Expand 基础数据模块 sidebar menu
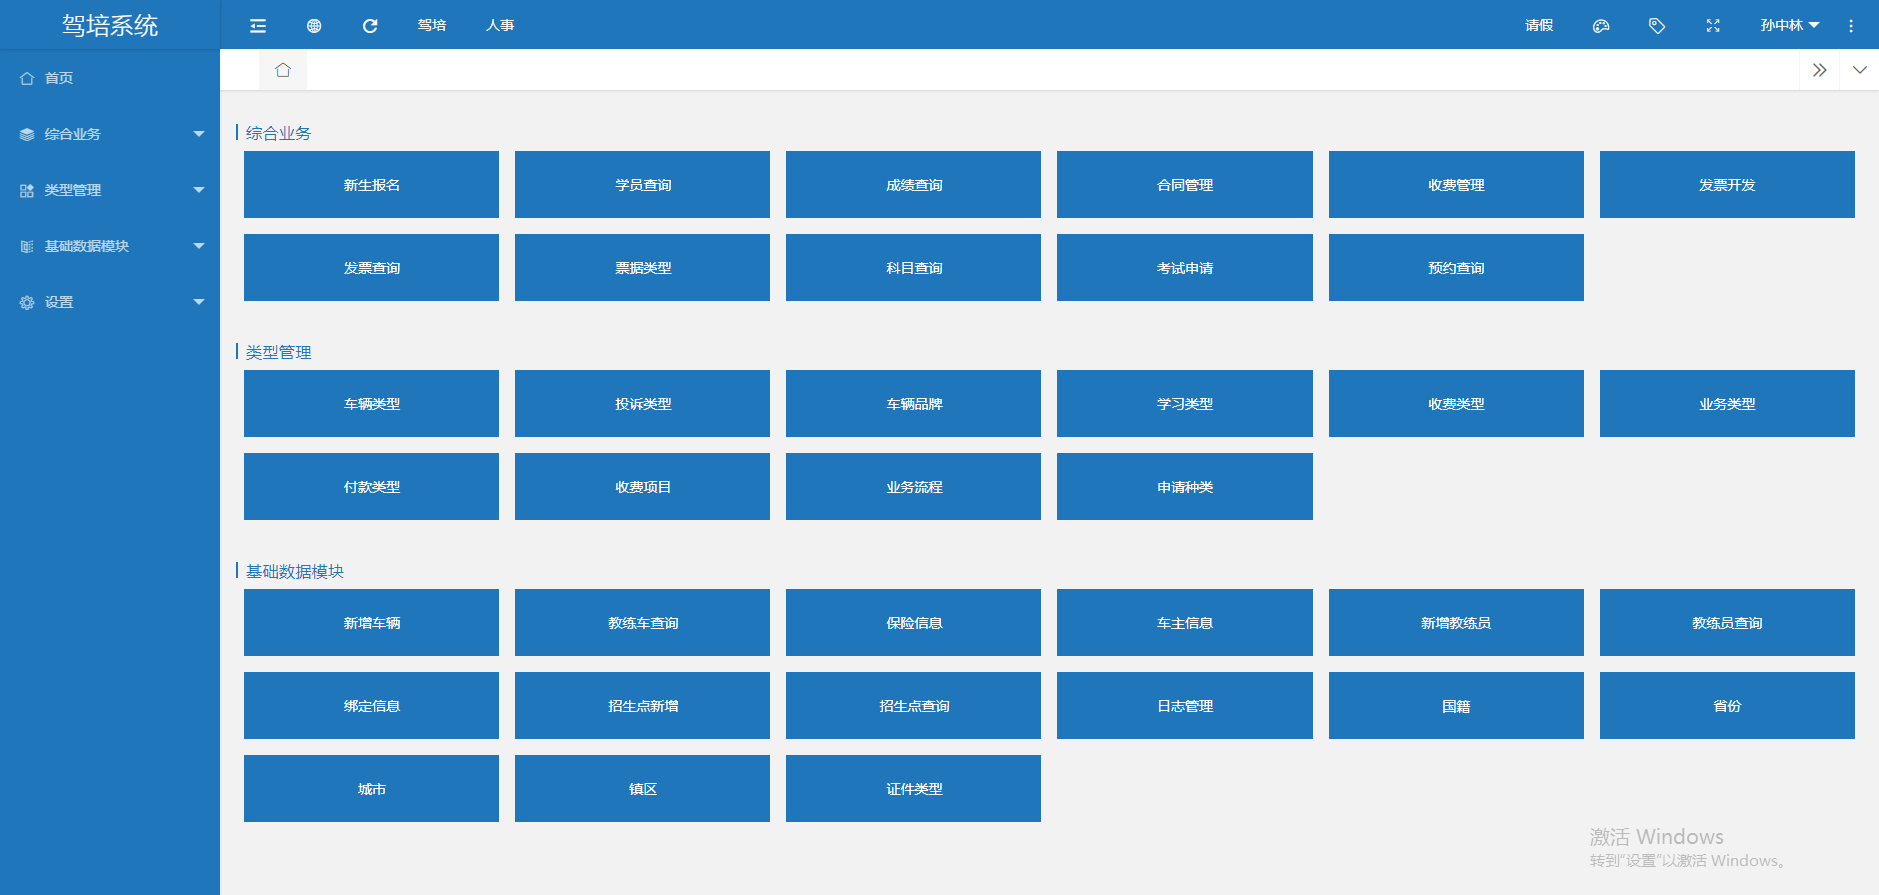 tap(110, 246)
